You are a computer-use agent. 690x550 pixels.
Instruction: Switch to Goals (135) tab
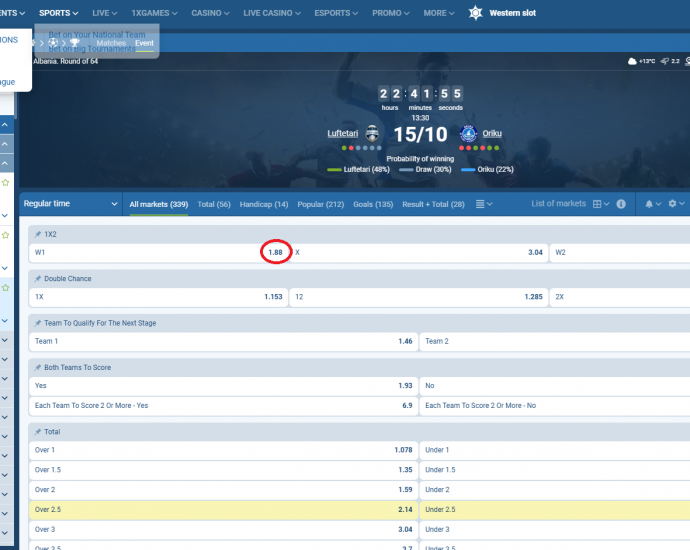tap(373, 204)
